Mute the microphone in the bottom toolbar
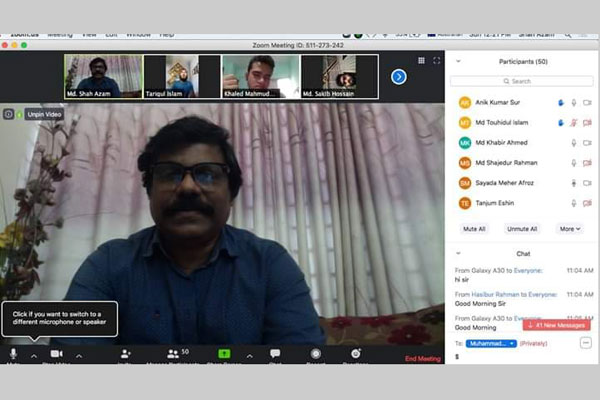600x400 pixels. pyautogui.click(x=13, y=354)
